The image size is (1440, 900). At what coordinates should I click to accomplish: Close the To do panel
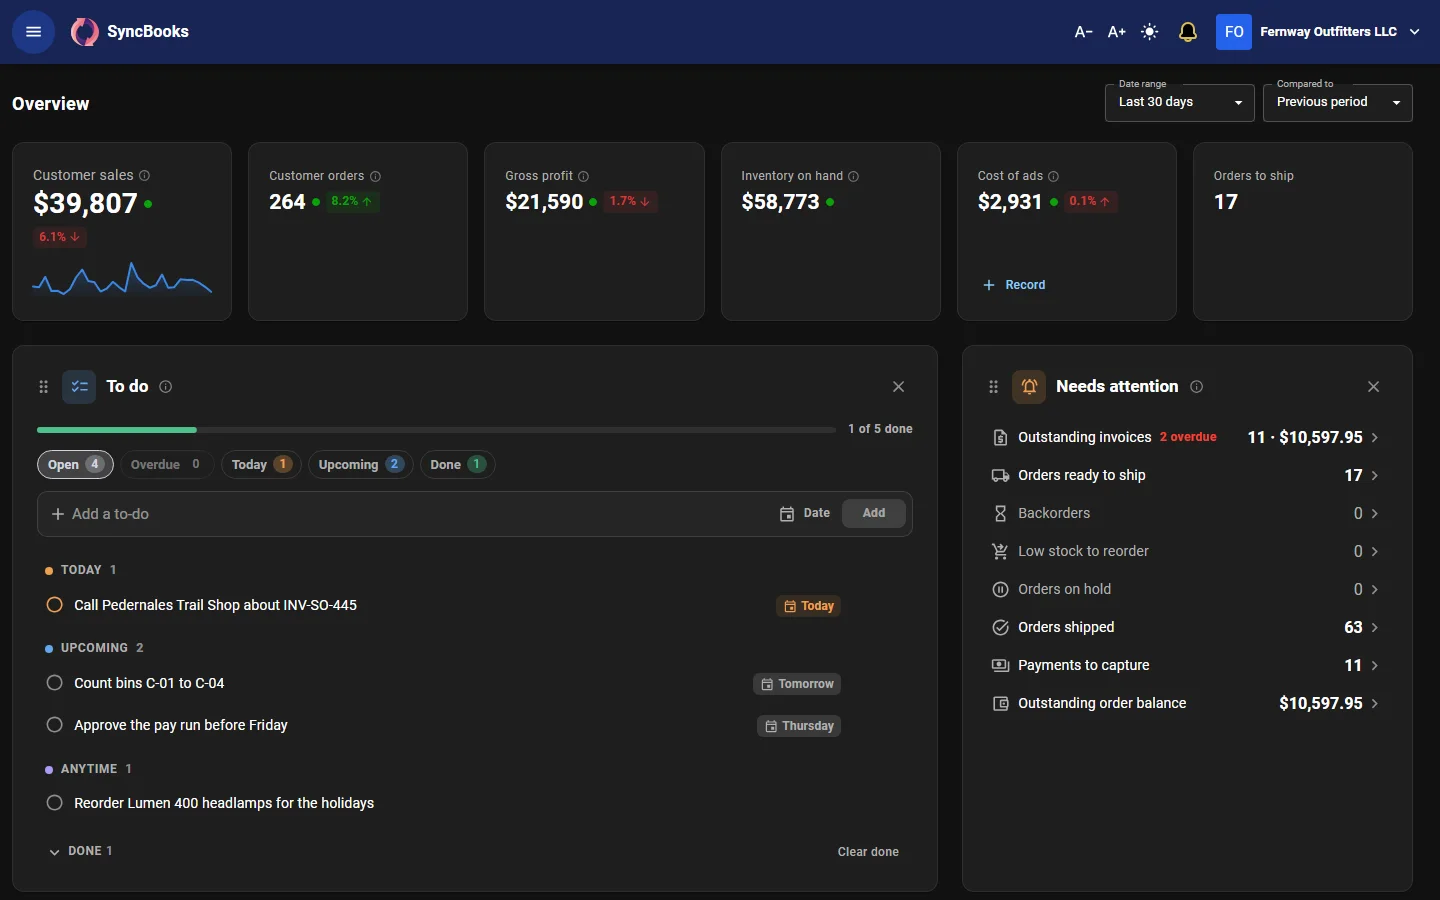click(898, 387)
